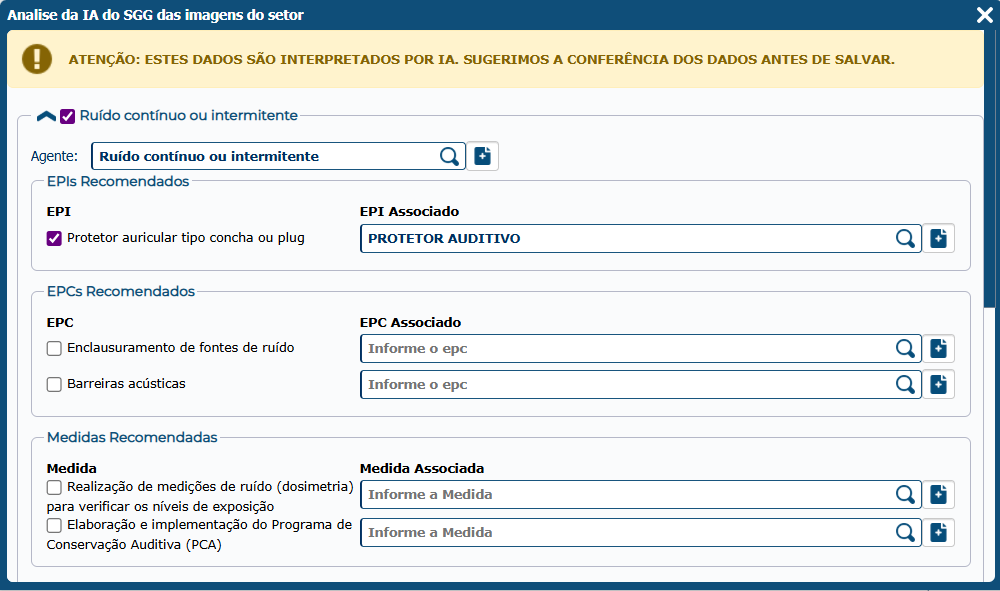The height and width of the screenshot is (591, 1000).
Task: Click add icon for Enclausuramento EPC row
Action: [938, 348]
